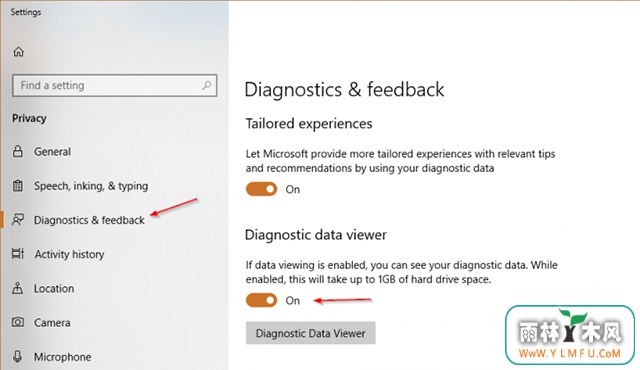Click the Home icon in Settings

[18, 52]
